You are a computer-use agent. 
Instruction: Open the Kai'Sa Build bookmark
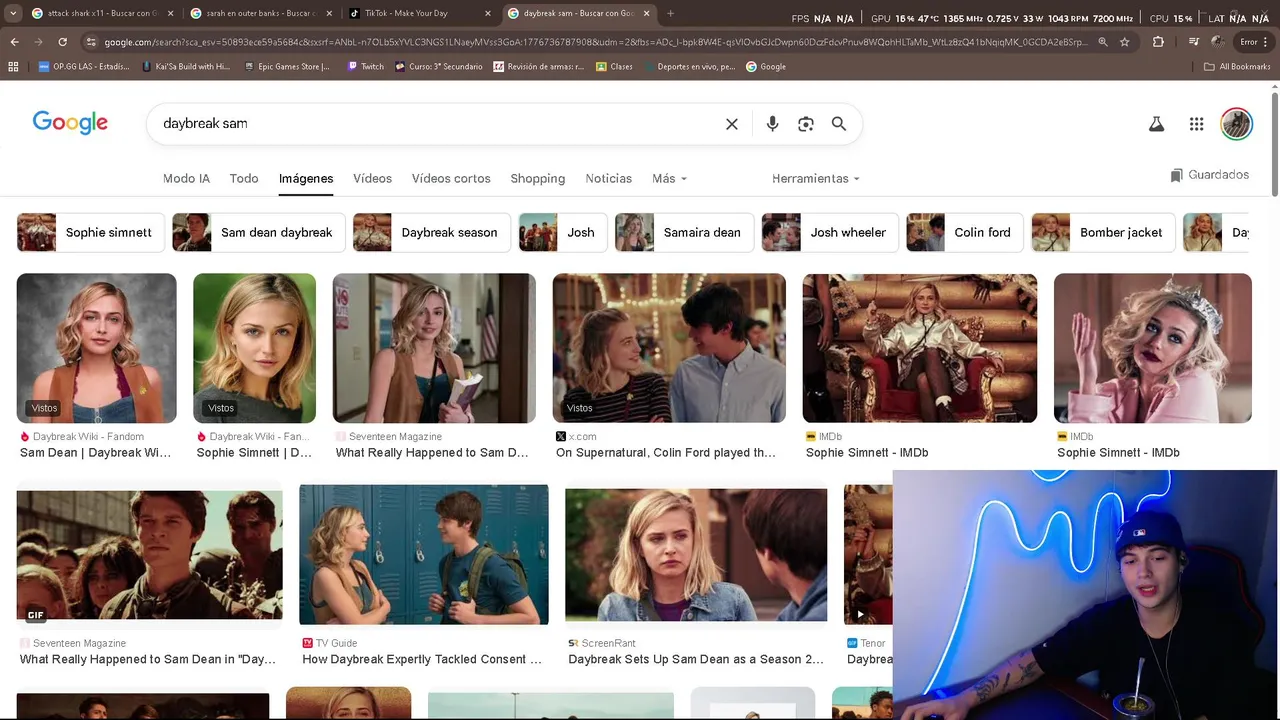click(185, 67)
